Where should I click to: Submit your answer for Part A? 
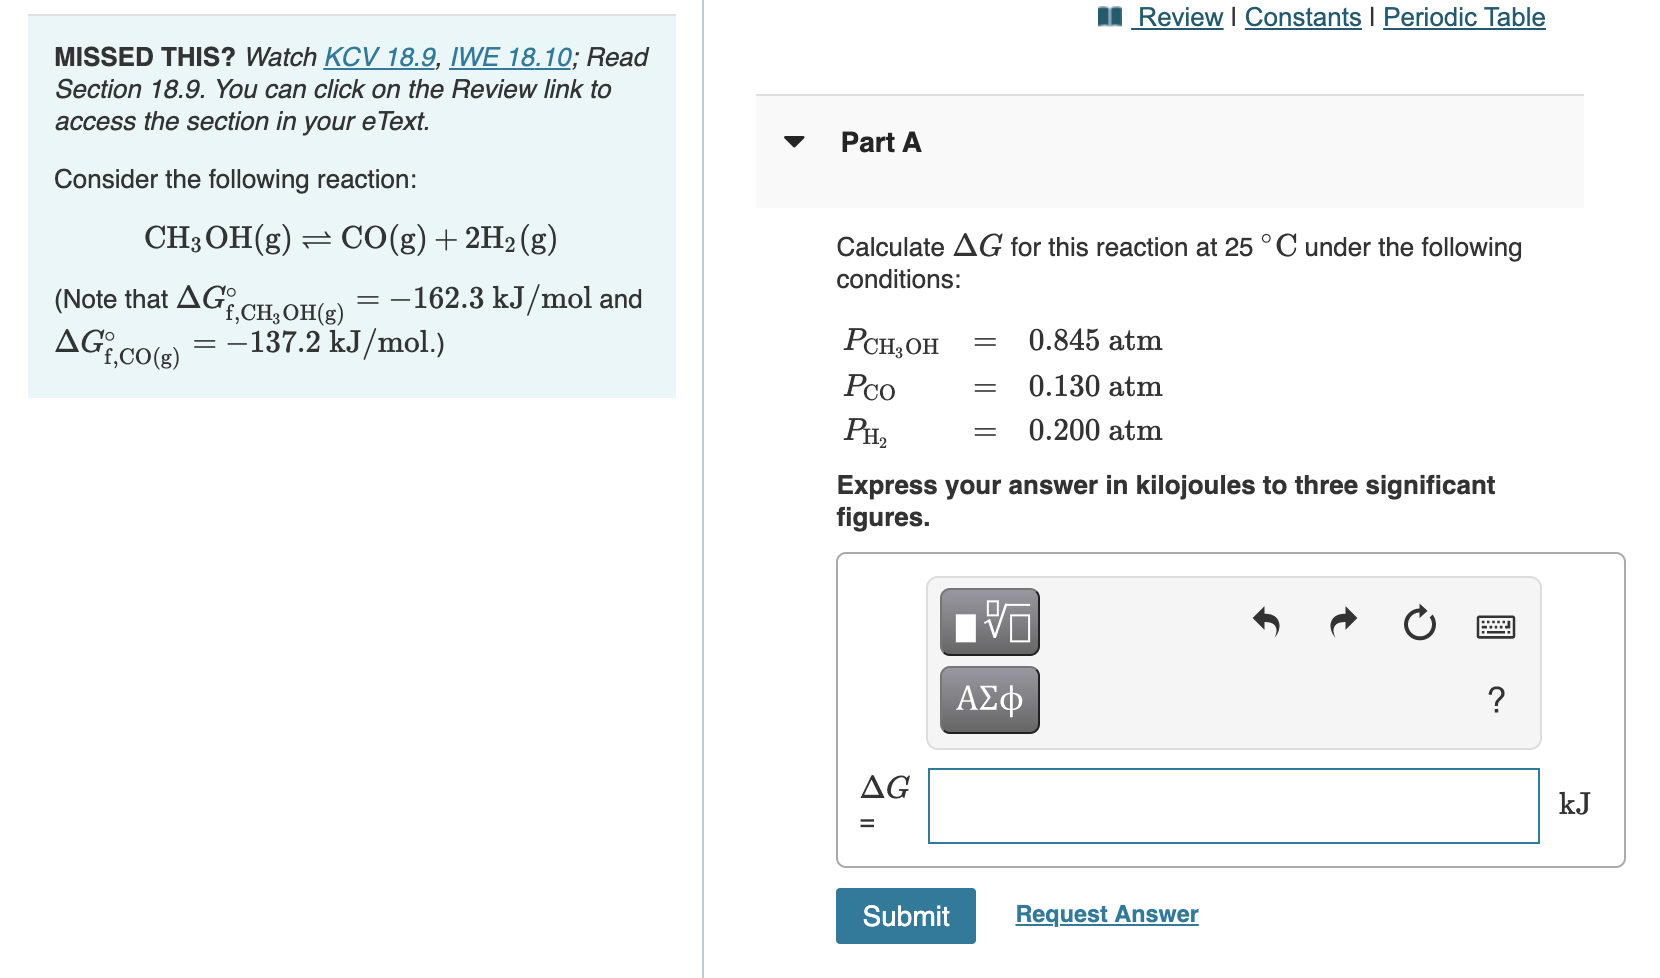(x=905, y=915)
